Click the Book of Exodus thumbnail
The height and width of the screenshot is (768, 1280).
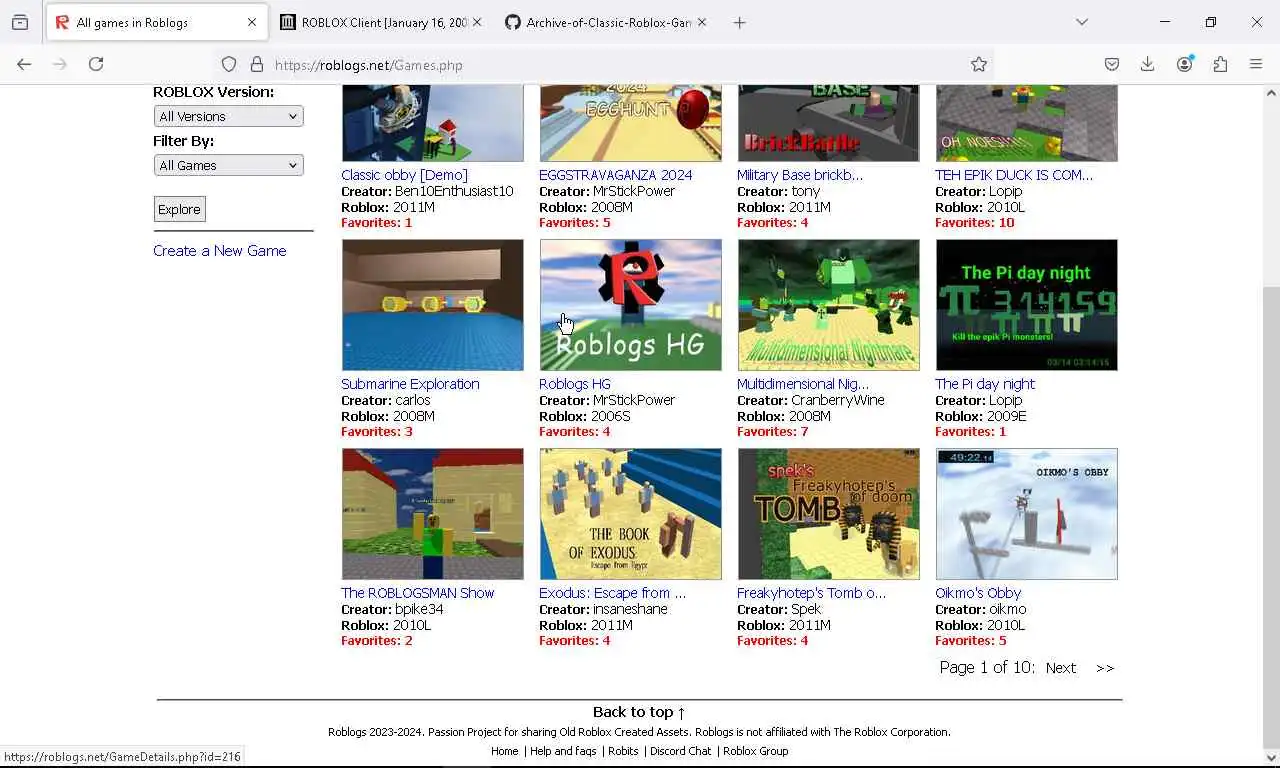(631, 514)
